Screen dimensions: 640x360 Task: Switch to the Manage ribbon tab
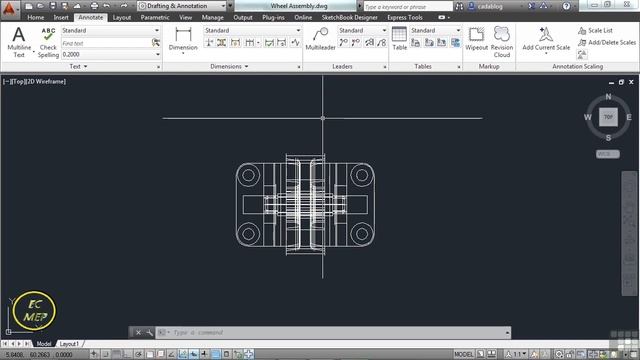[x=212, y=18]
